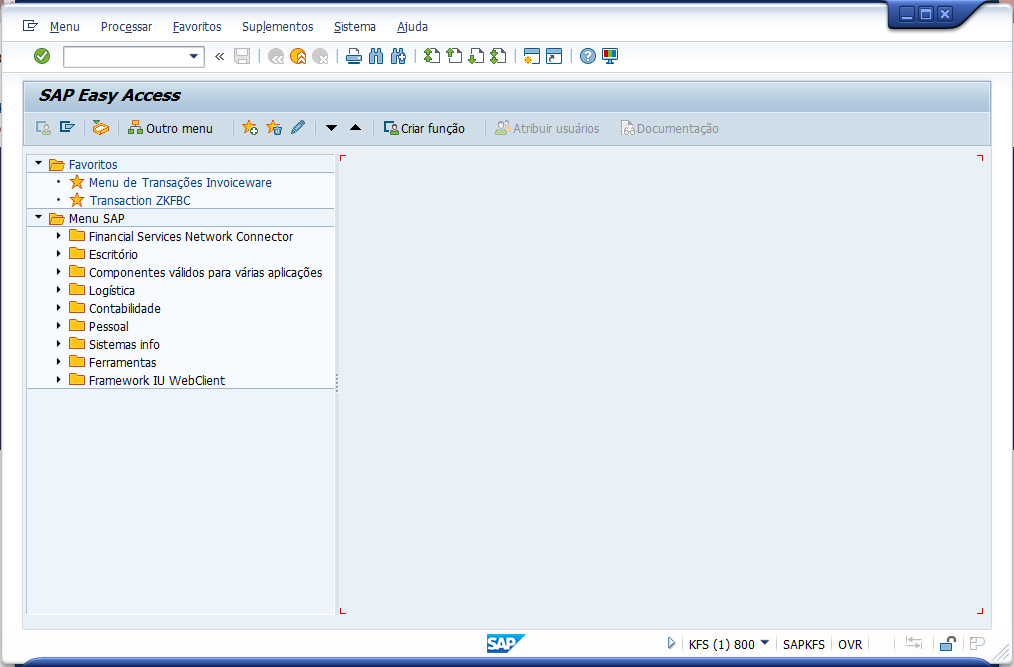Viewport: 1014px width, 667px height.
Task: Click the User Menu icon in application toolbar
Action: pos(43,128)
